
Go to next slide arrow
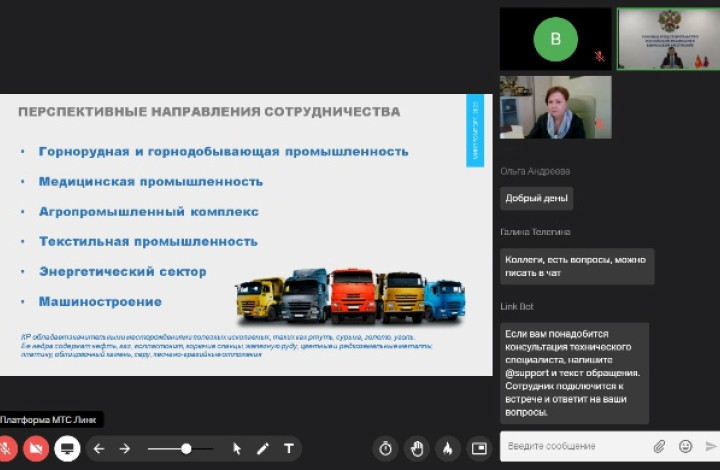click(x=124, y=449)
